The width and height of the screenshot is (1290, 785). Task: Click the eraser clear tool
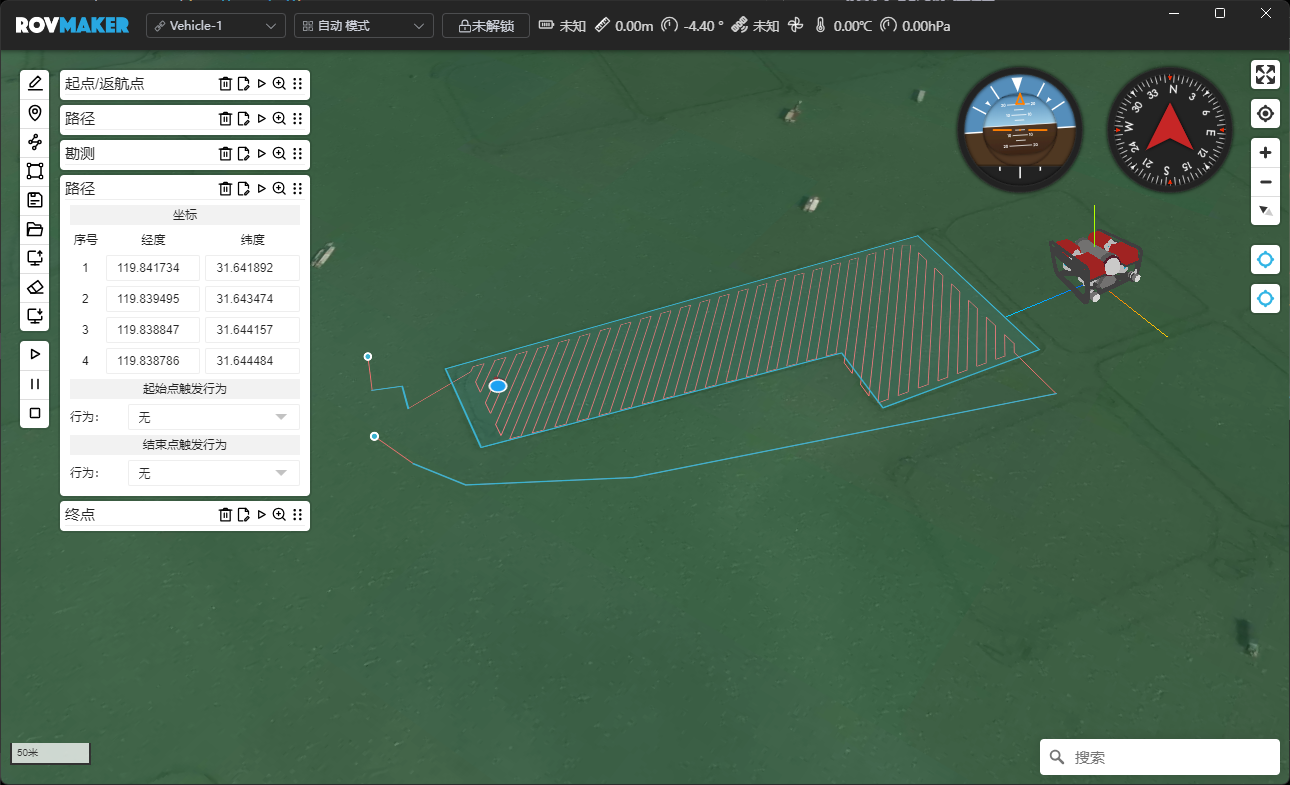[x=35, y=287]
